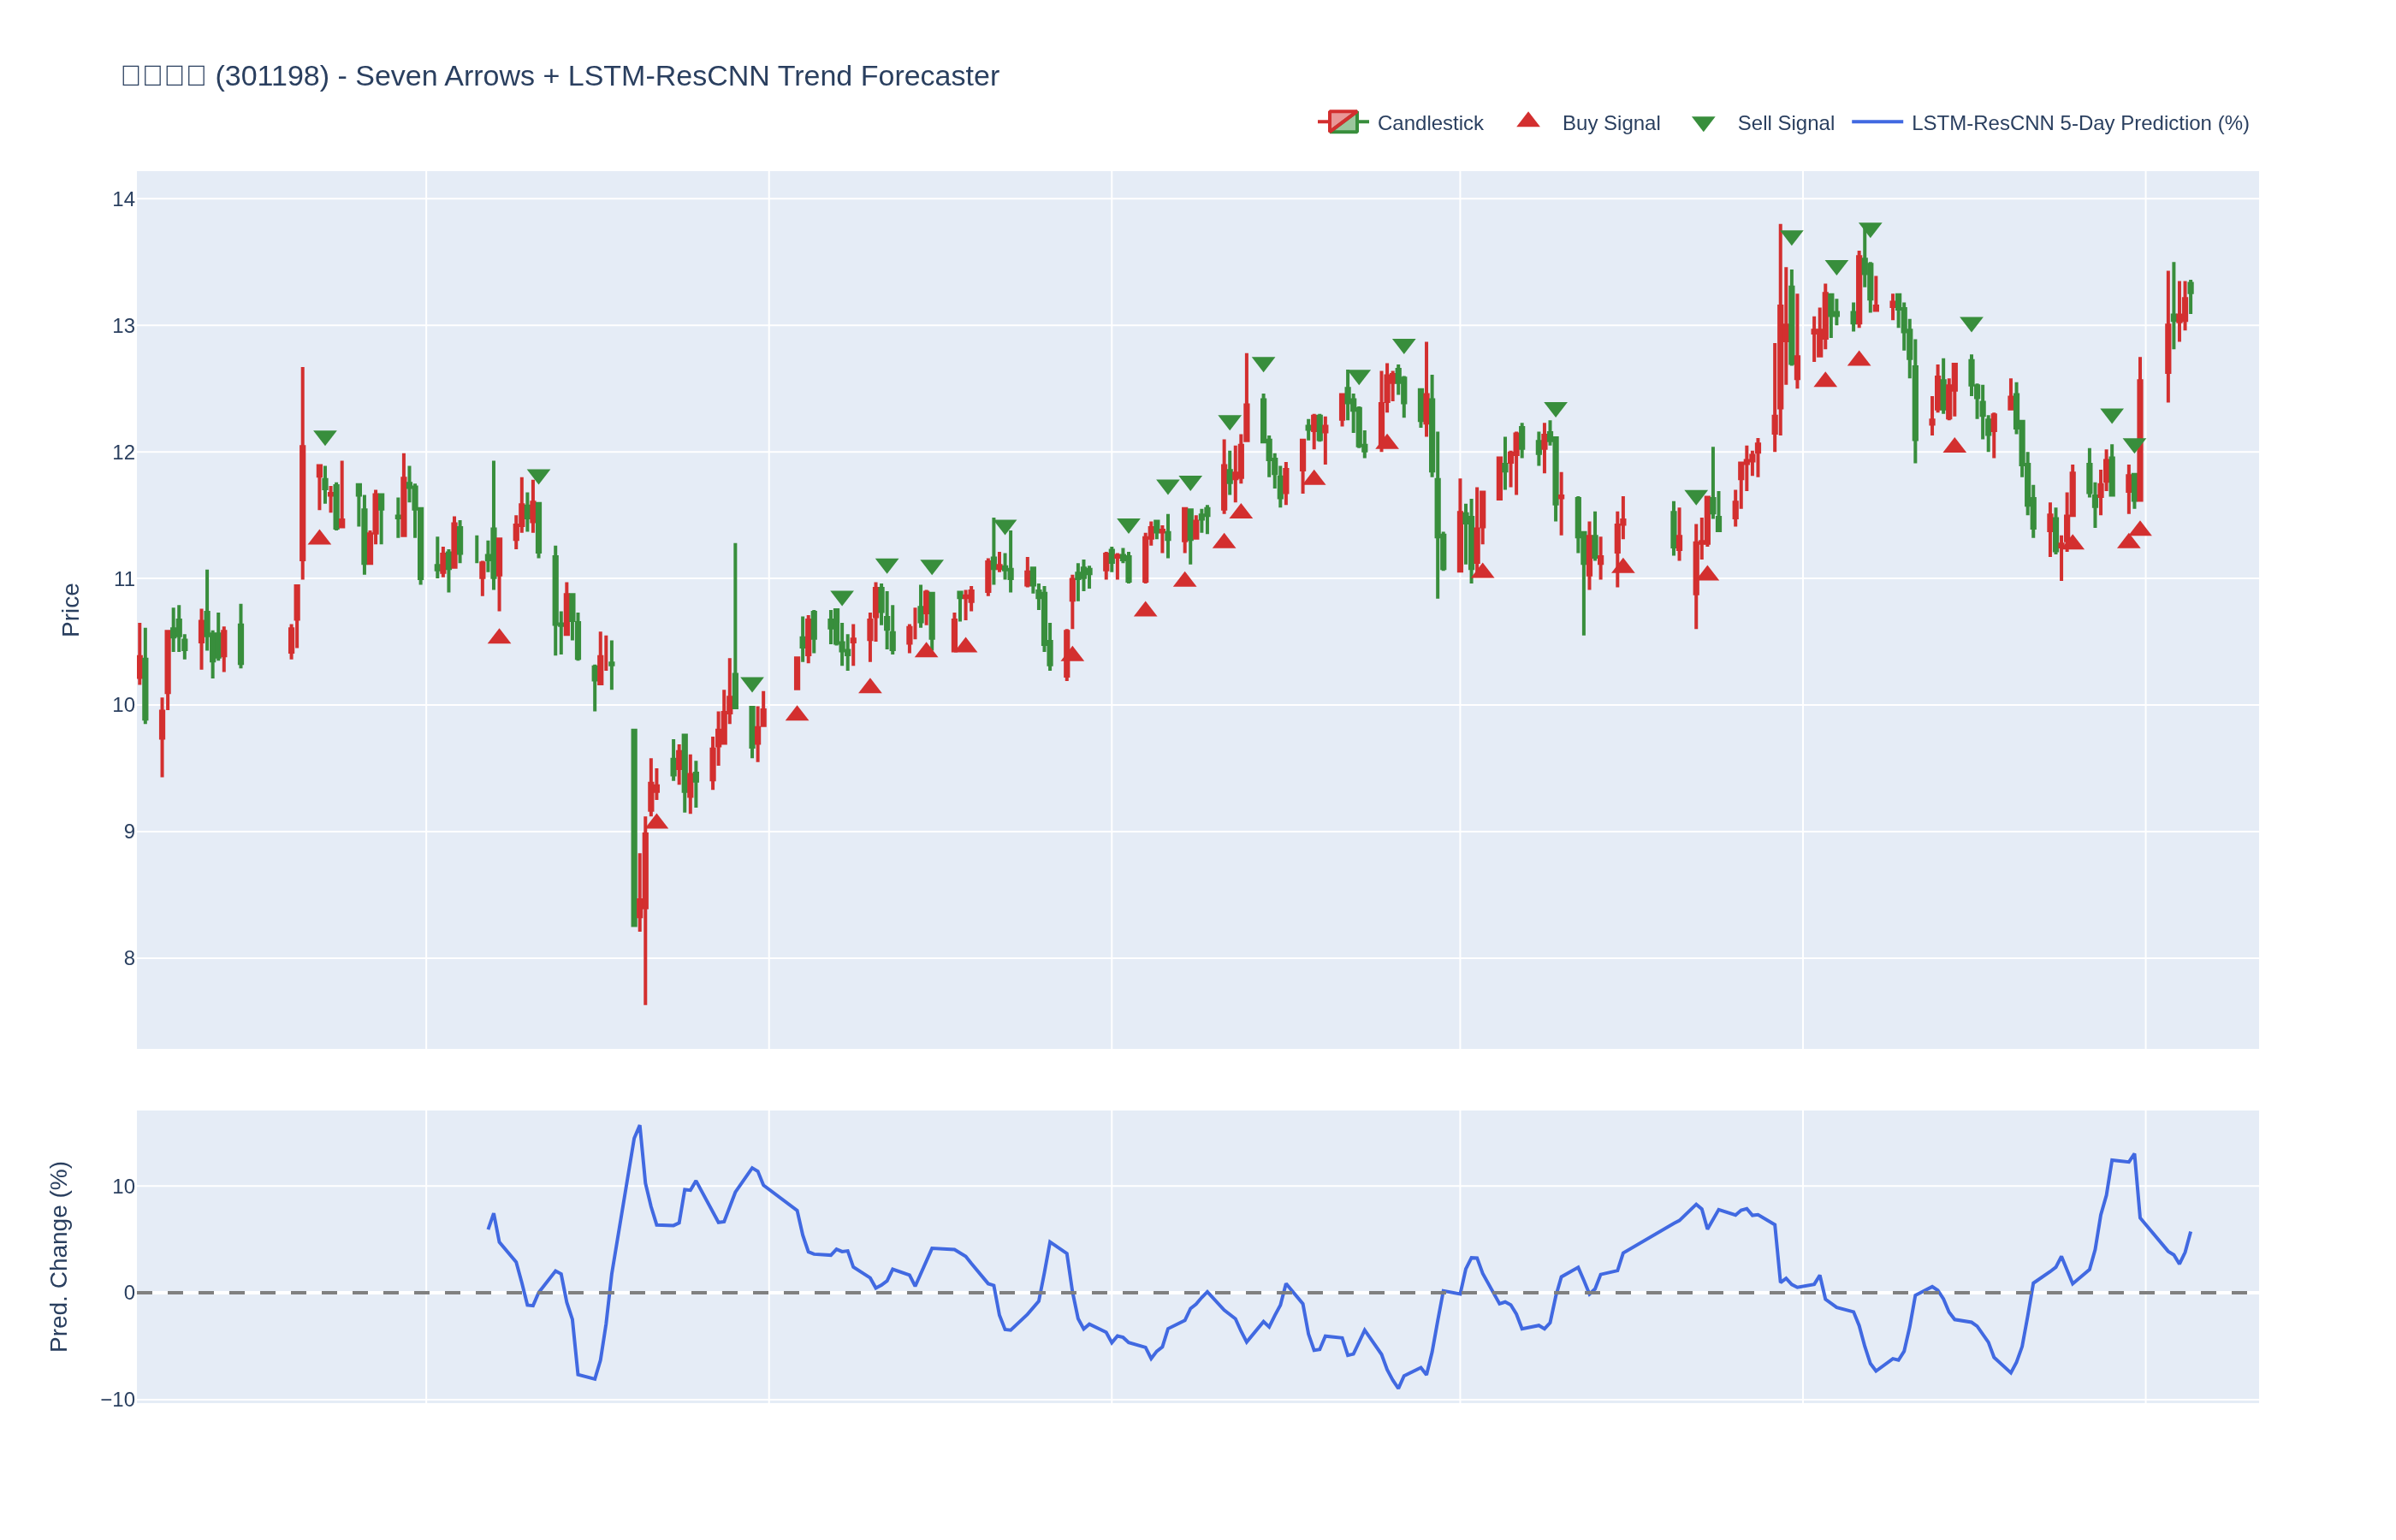
Task: Hide the Sell Signal trace via legend label
Action: click(x=1785, y=123)
